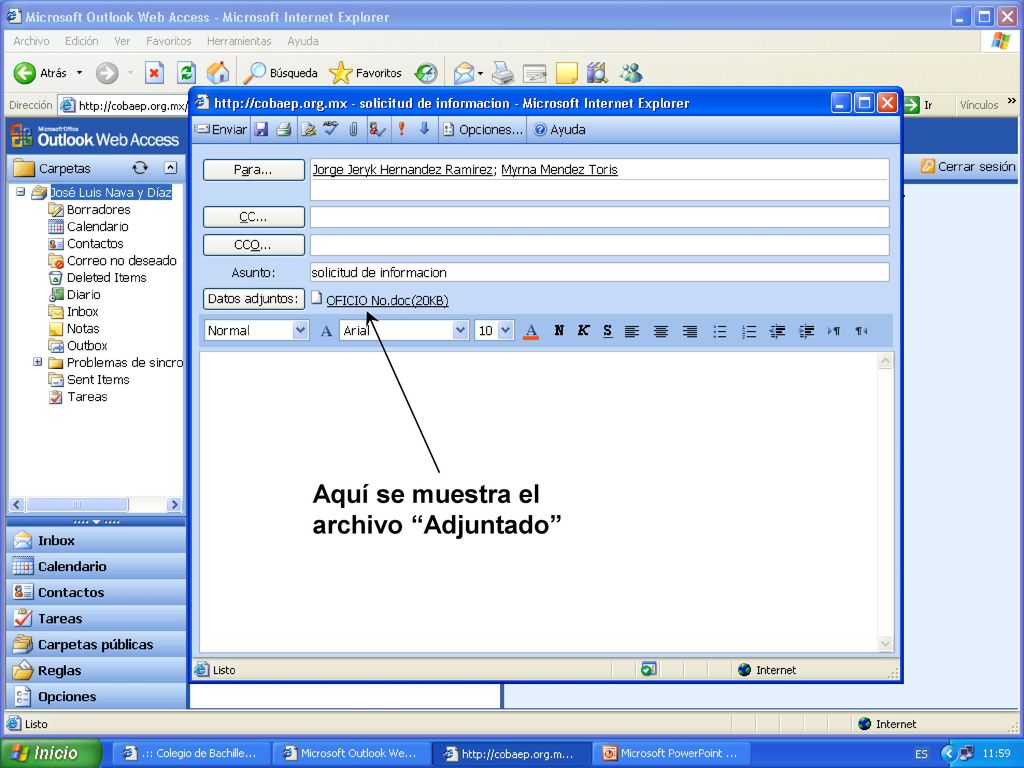
Task: Set right-to-left text direction
Action: point(862,331)
